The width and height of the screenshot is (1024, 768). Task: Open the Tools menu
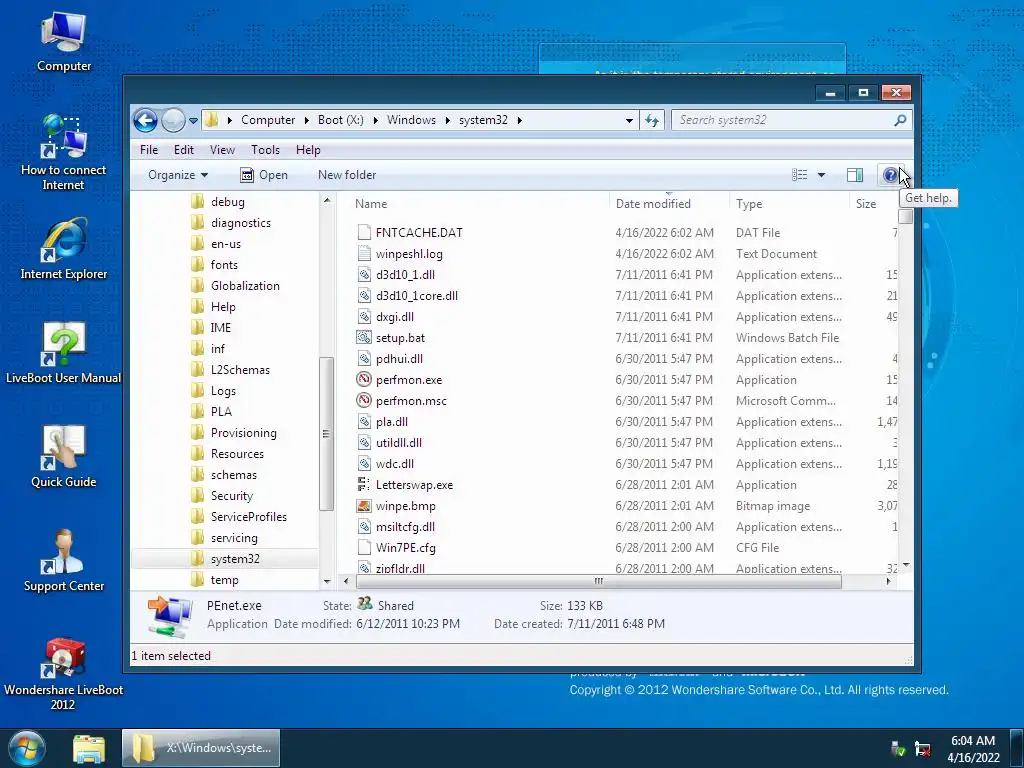tap(265, 150)
